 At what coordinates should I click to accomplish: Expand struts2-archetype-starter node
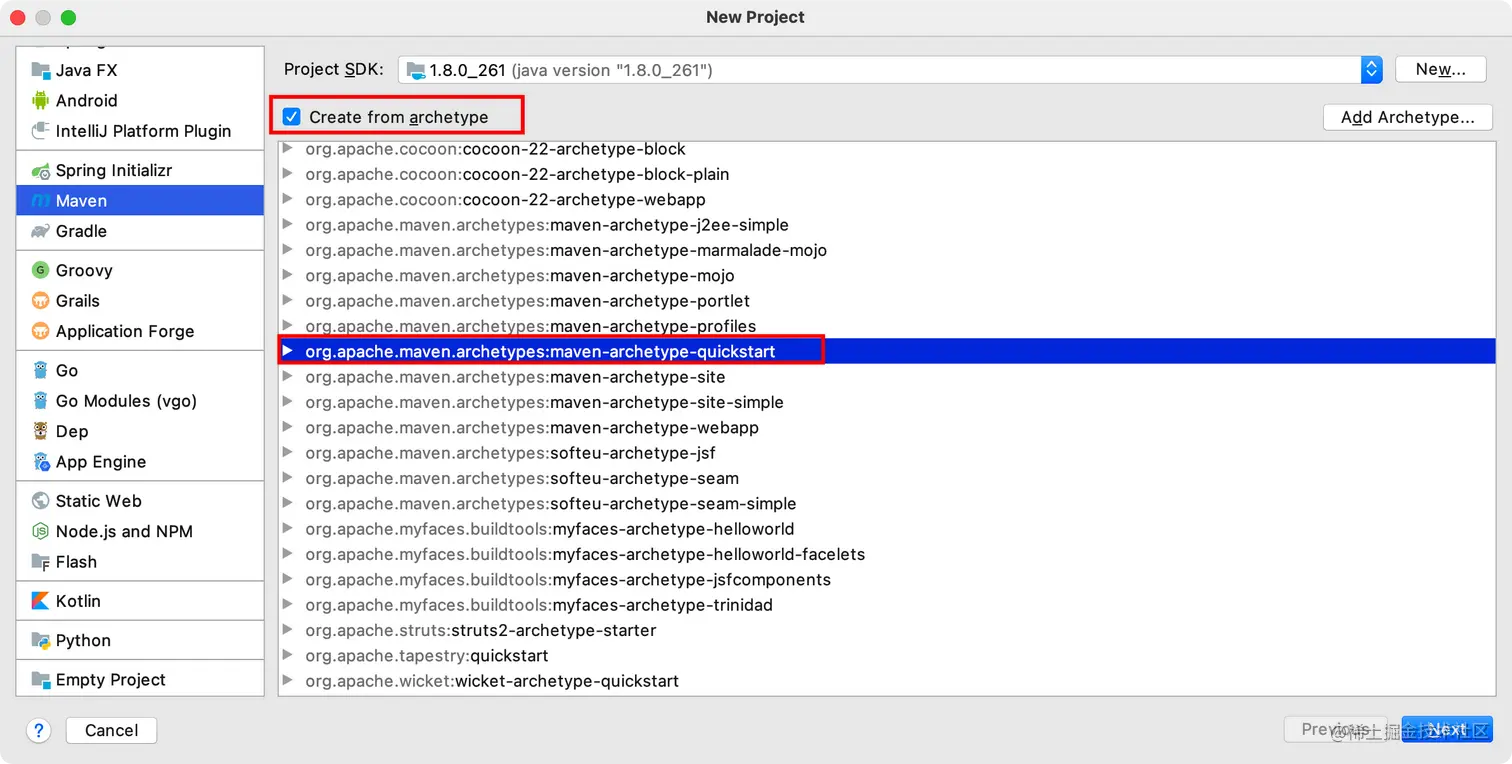(288, 630)
